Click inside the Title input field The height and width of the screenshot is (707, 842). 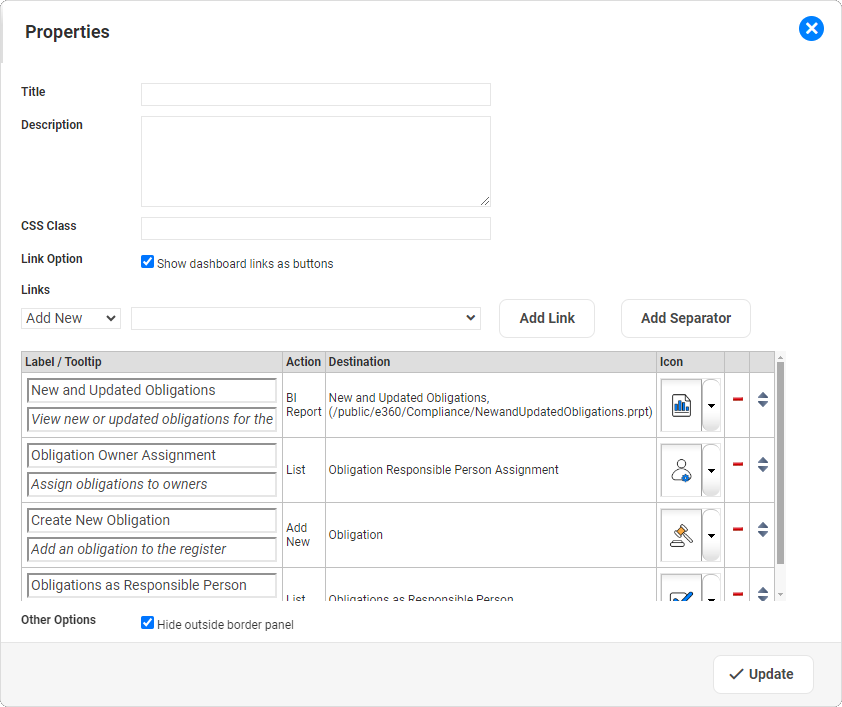pos(315,94)
